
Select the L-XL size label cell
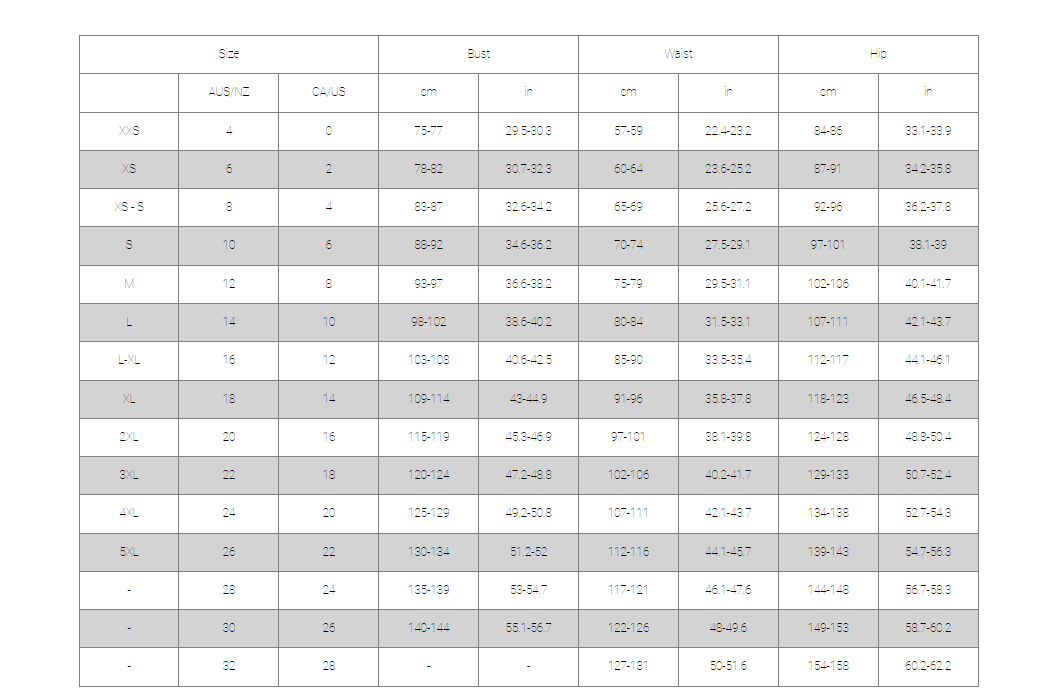pyautogui.click(x=129, y=360)
